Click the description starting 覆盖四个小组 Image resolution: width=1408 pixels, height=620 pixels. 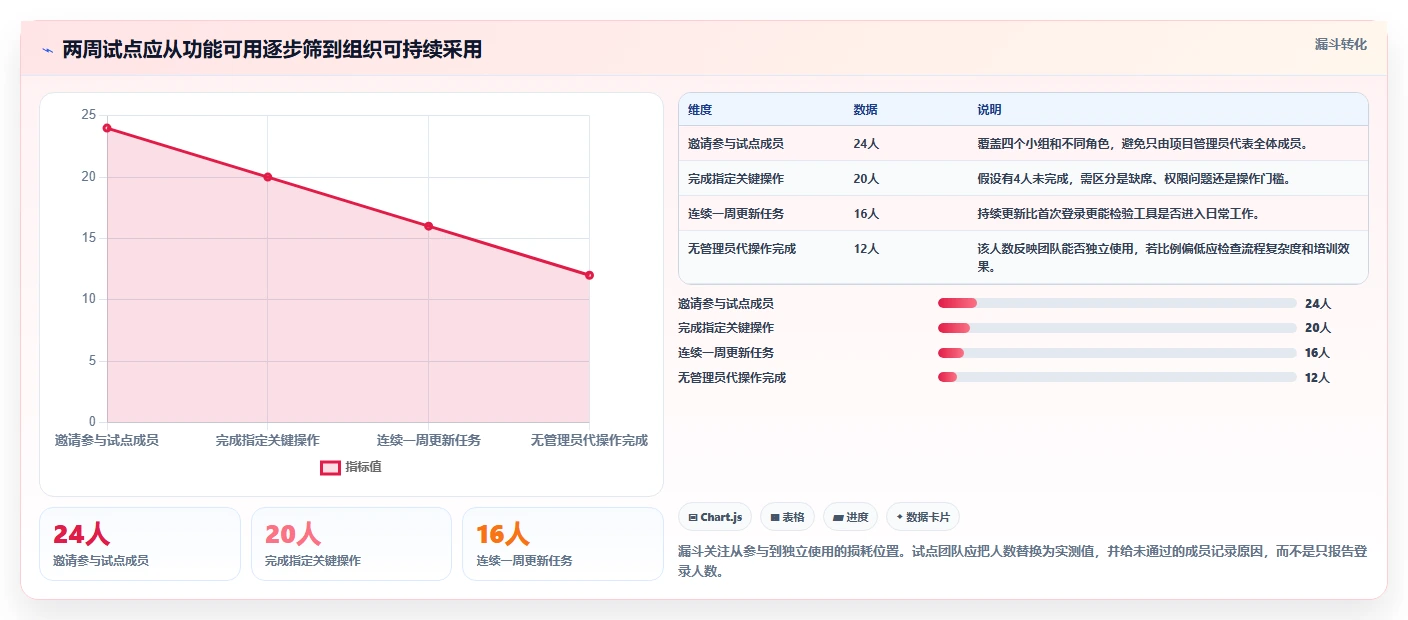pos(1143,144)
